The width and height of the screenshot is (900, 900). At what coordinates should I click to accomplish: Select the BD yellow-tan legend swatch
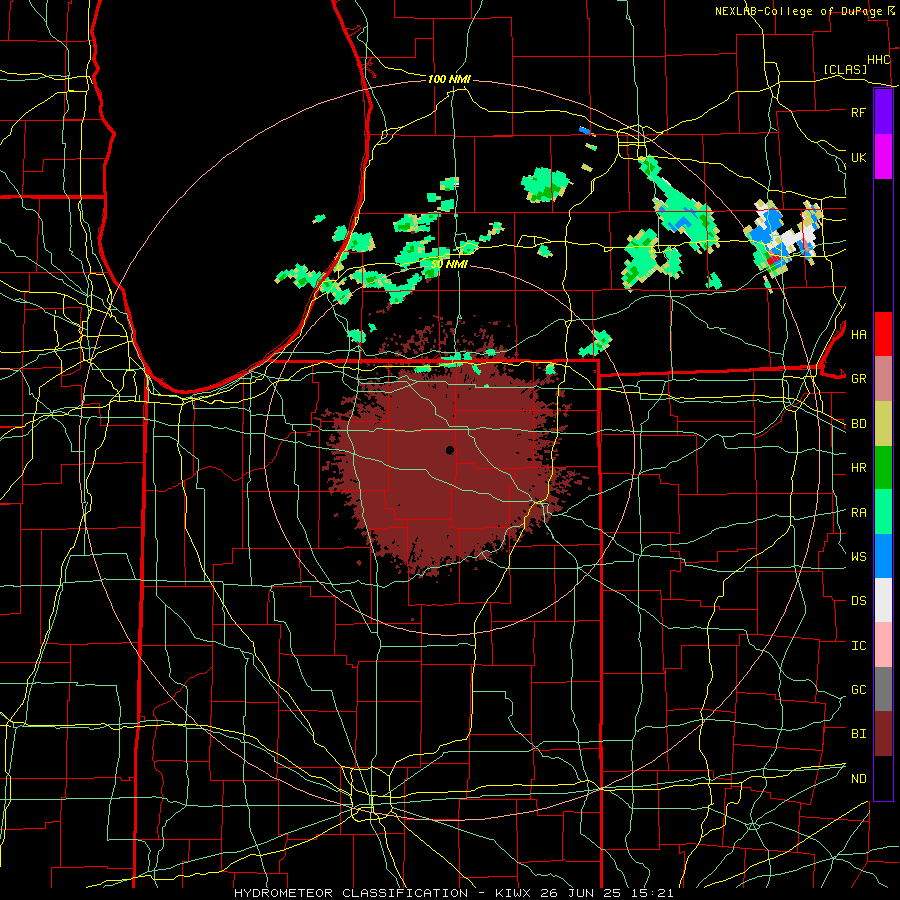coord(883,424)
